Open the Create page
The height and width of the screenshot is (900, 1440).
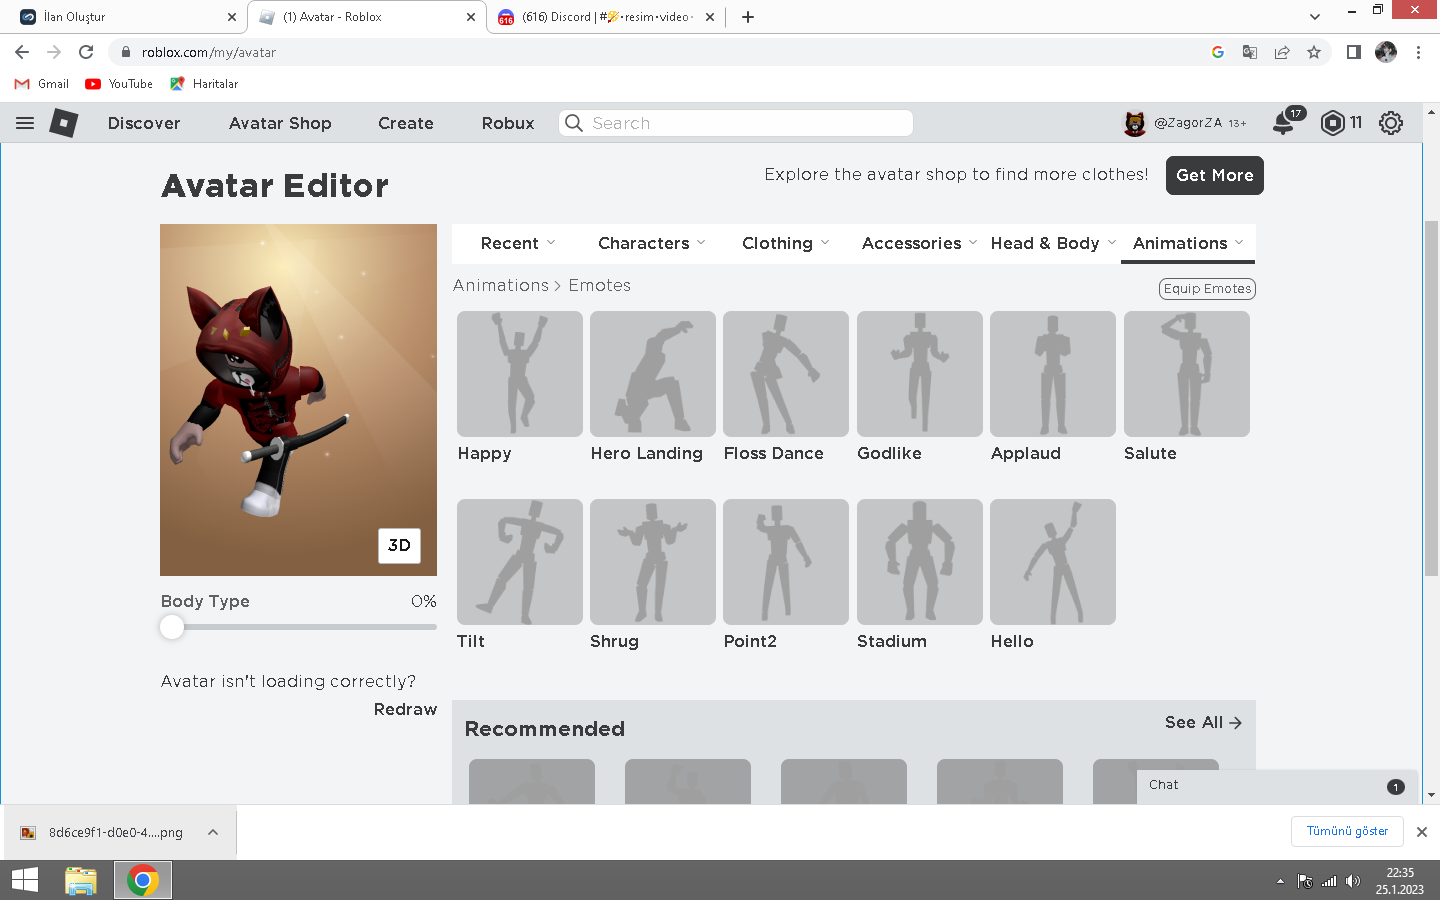coord(406,123)
